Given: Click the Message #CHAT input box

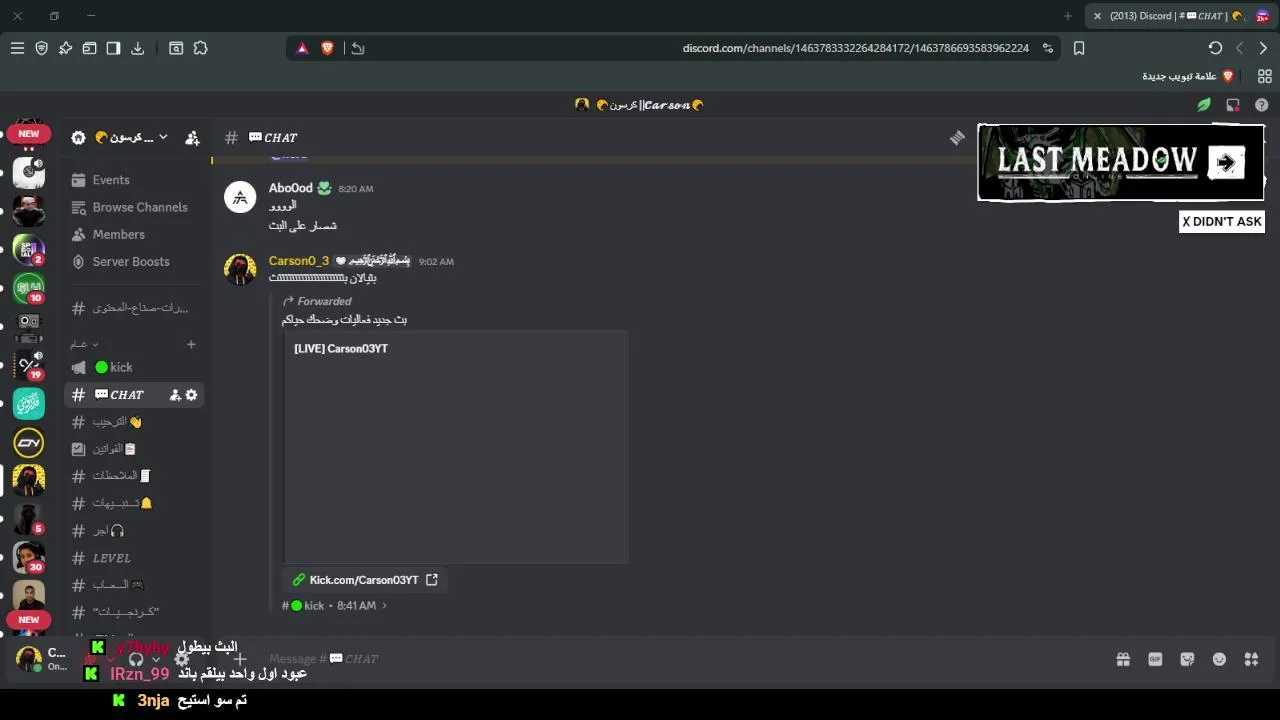Looking at the screenshot, I should pos(680,659).
